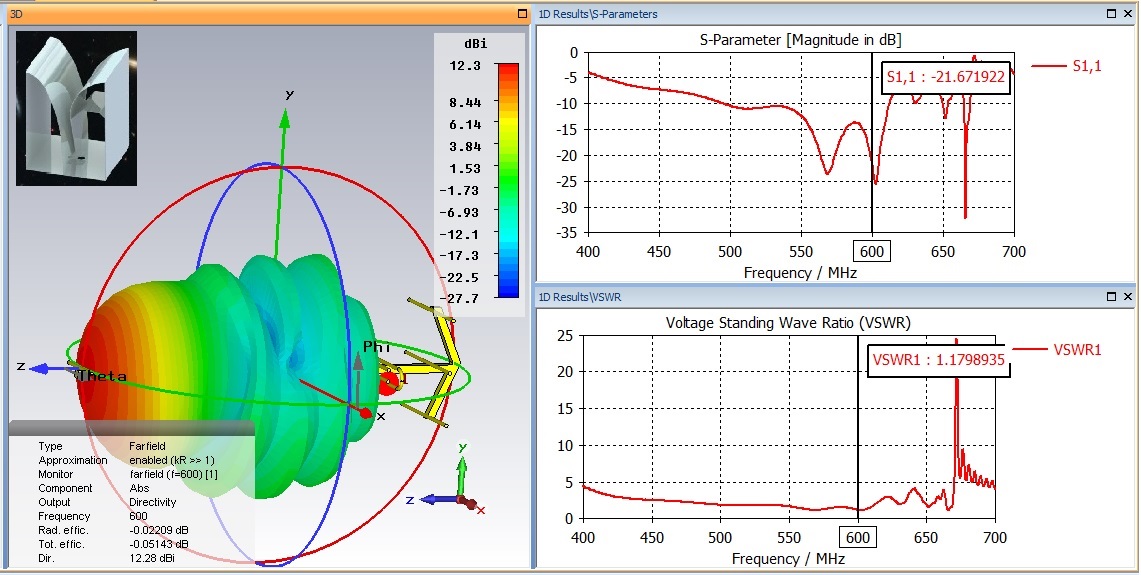
Task: Maximize the VSWR results panel
Action: coord(1112,297)
